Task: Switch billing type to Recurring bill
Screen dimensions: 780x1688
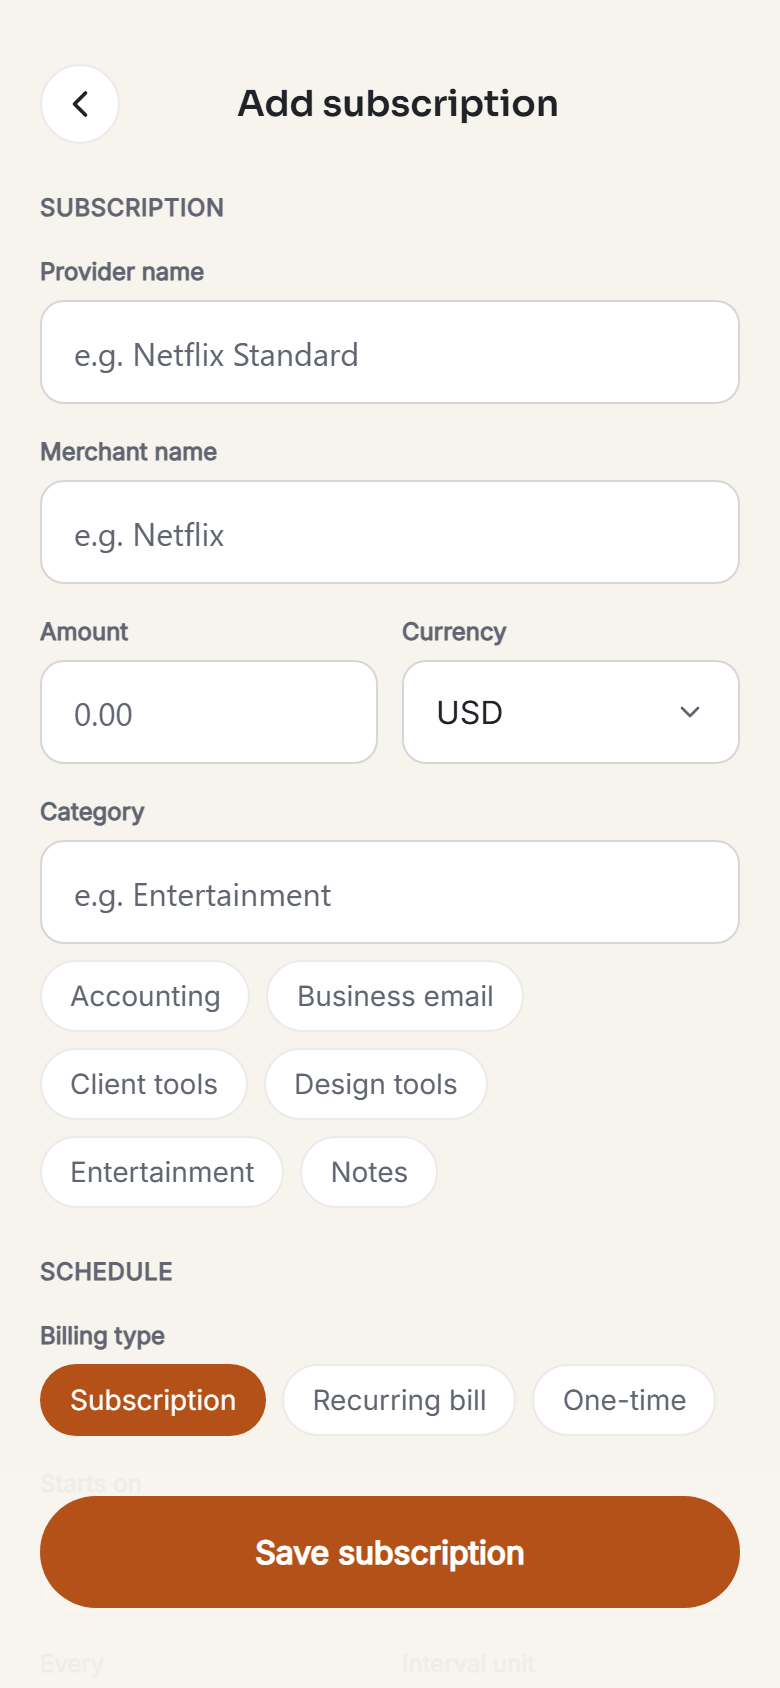Action: (399, 1400)
